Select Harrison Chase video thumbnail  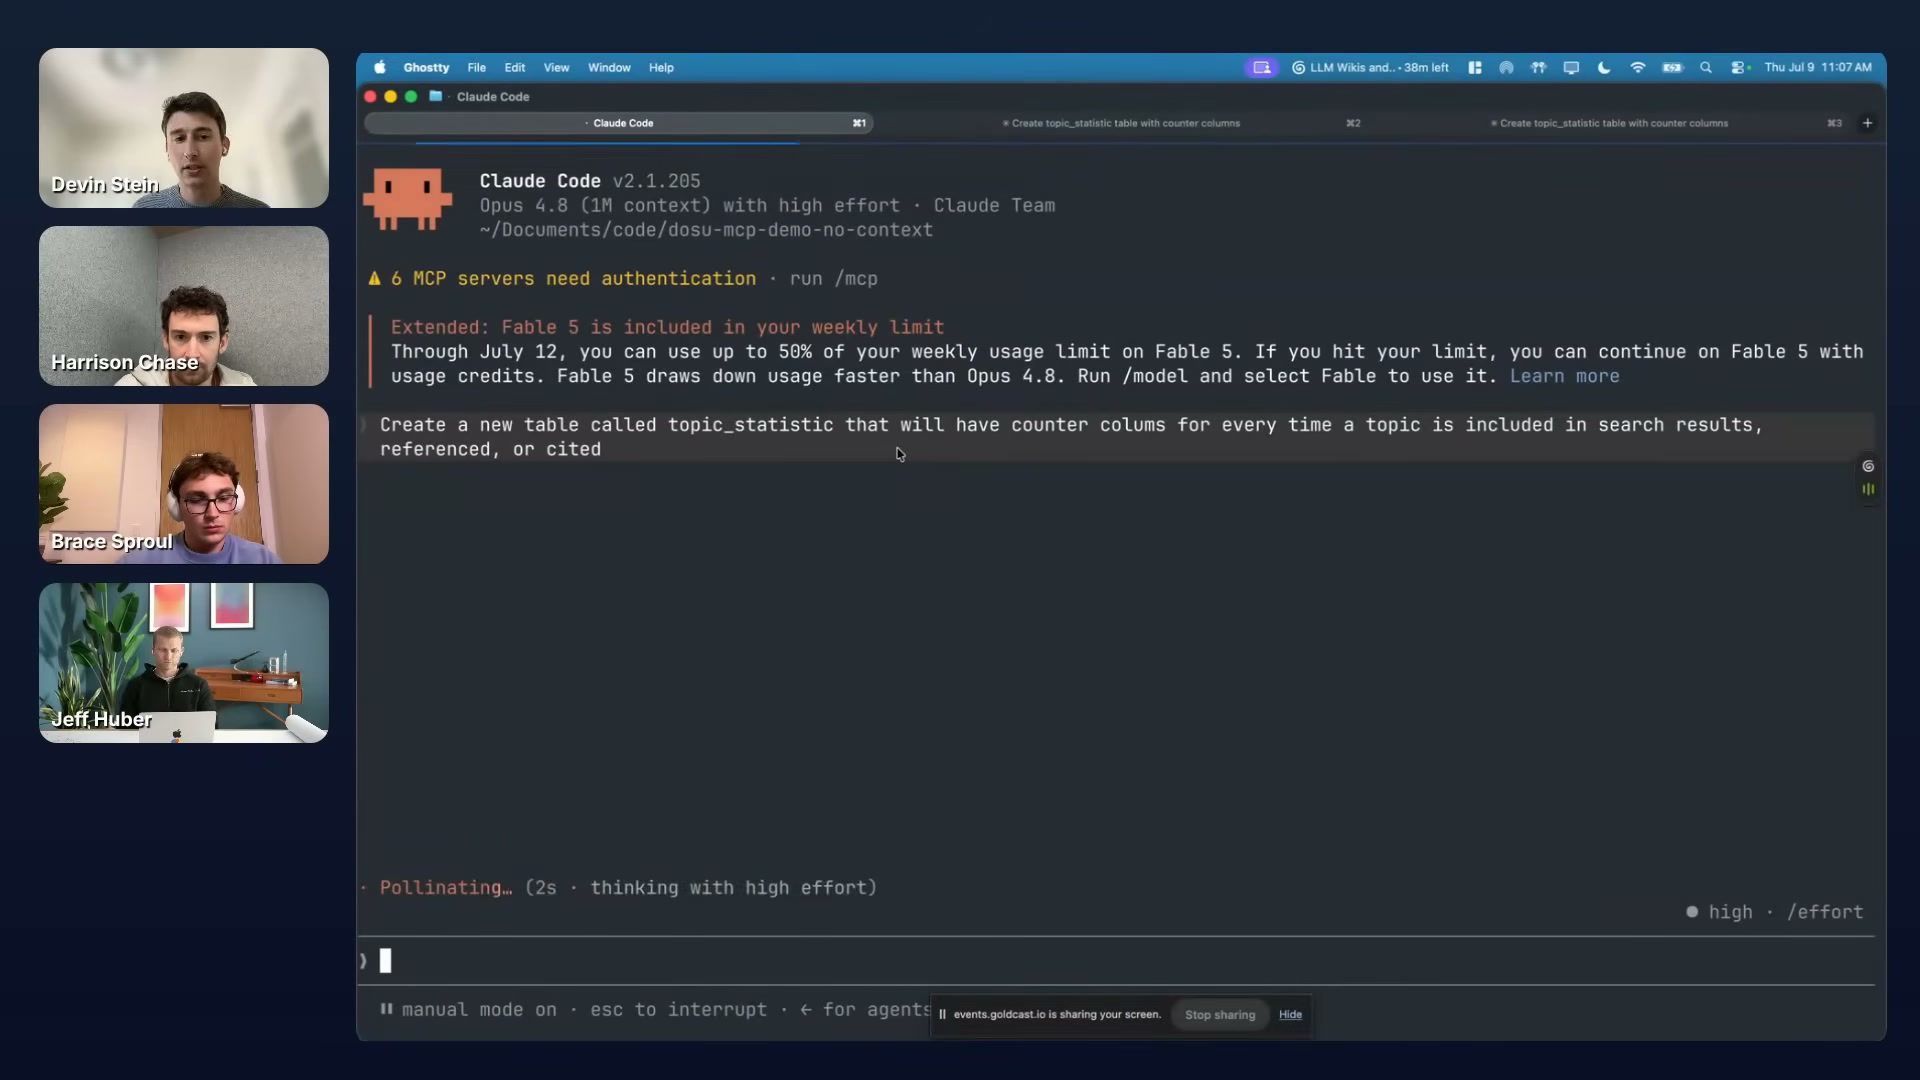184,306
